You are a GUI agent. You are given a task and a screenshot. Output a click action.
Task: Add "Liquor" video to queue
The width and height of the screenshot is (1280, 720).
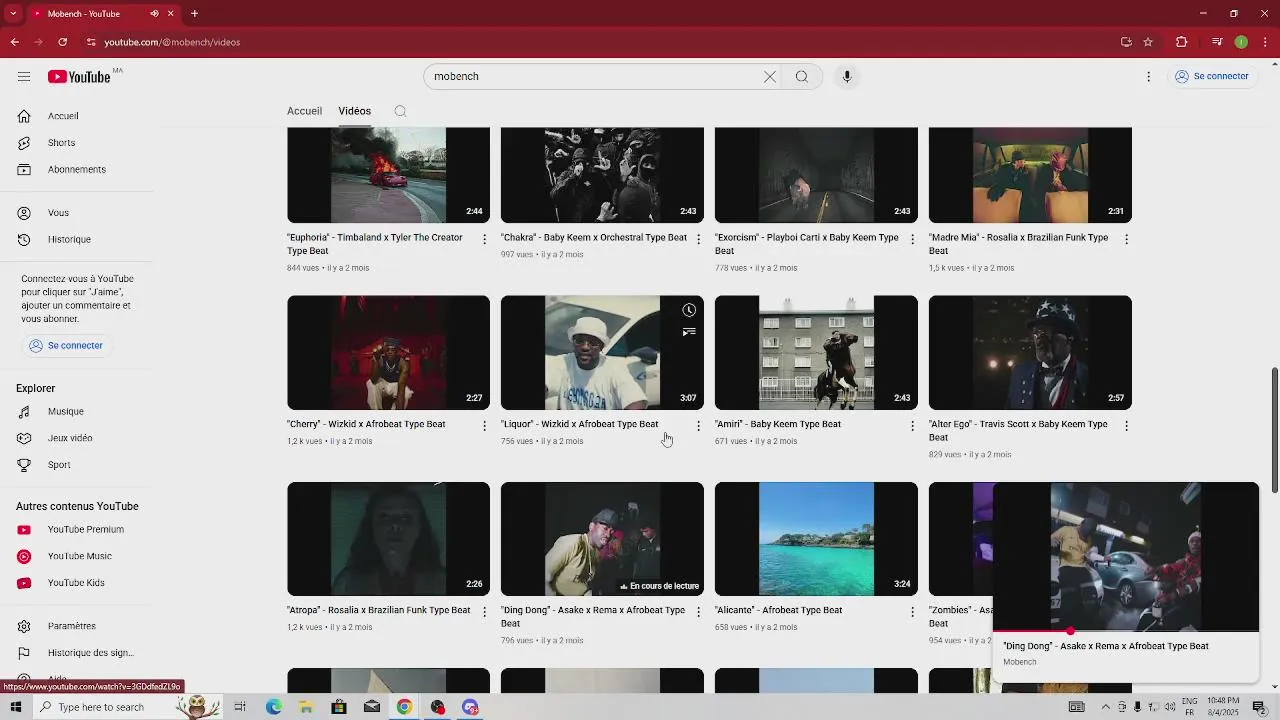689,332
